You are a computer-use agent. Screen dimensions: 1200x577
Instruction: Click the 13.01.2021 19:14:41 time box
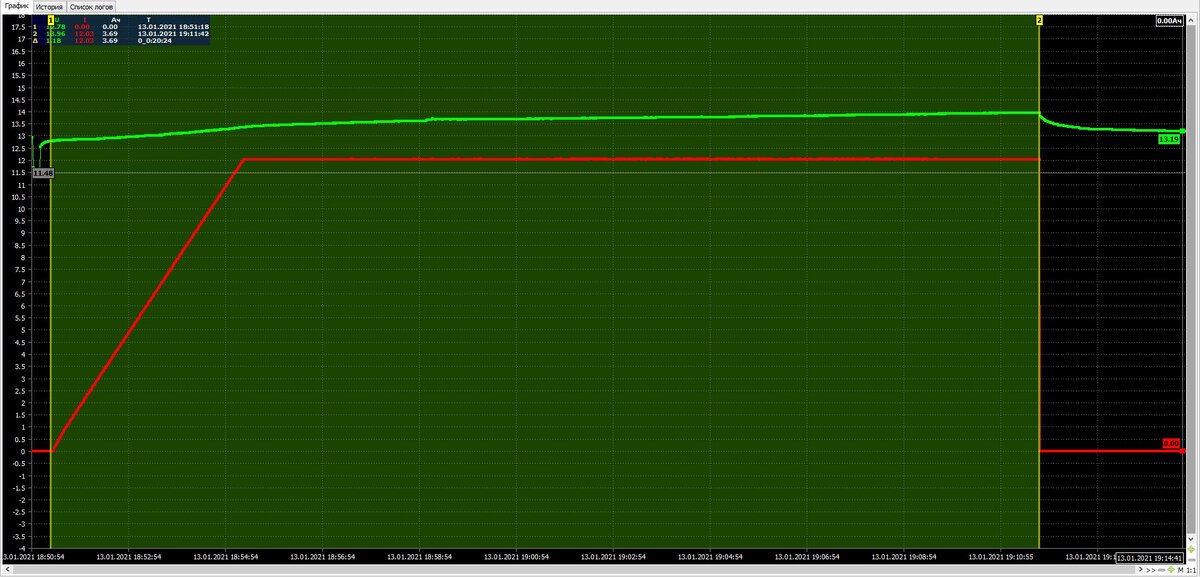coord(1150,558)
